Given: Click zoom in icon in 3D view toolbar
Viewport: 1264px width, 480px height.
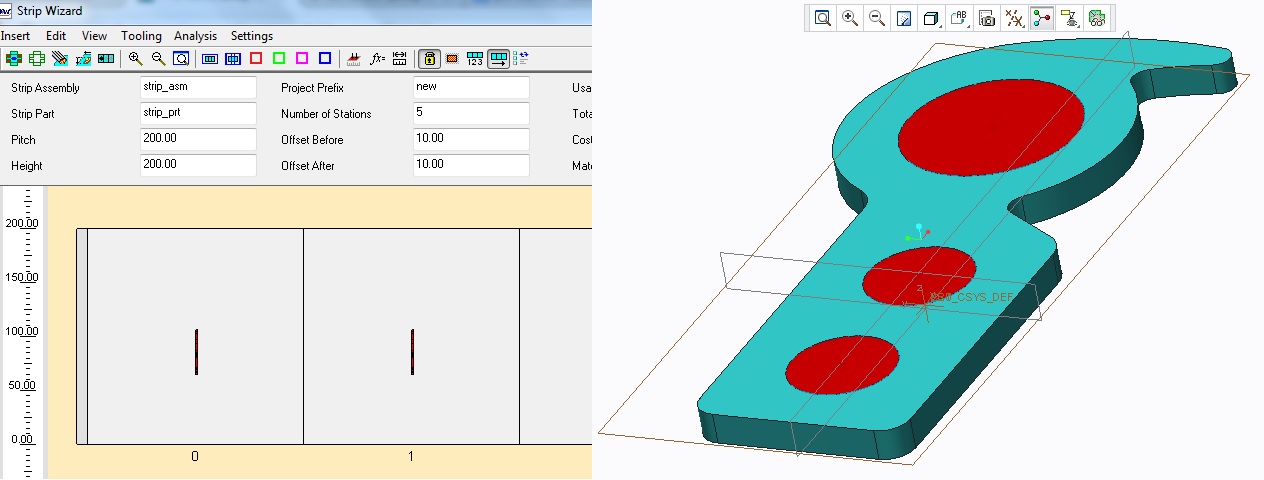Looking at the screenshot, I should (x=850, y=18).
